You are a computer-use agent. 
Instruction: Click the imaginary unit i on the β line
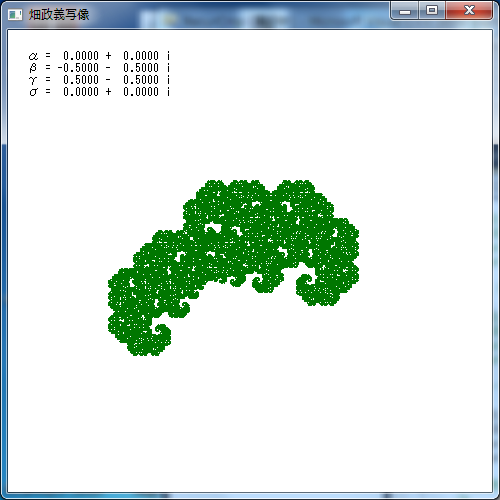click(x=168, y=68)
